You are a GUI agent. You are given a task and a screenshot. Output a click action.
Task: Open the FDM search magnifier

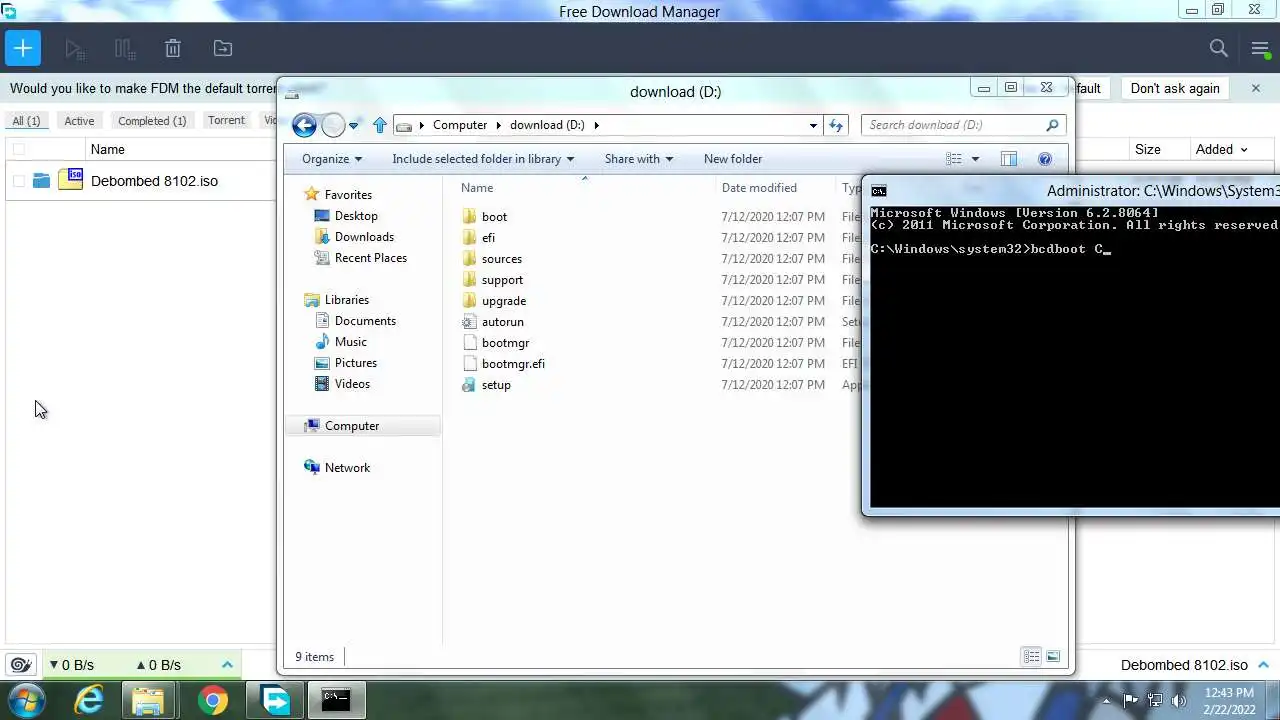coord(1218,48)
